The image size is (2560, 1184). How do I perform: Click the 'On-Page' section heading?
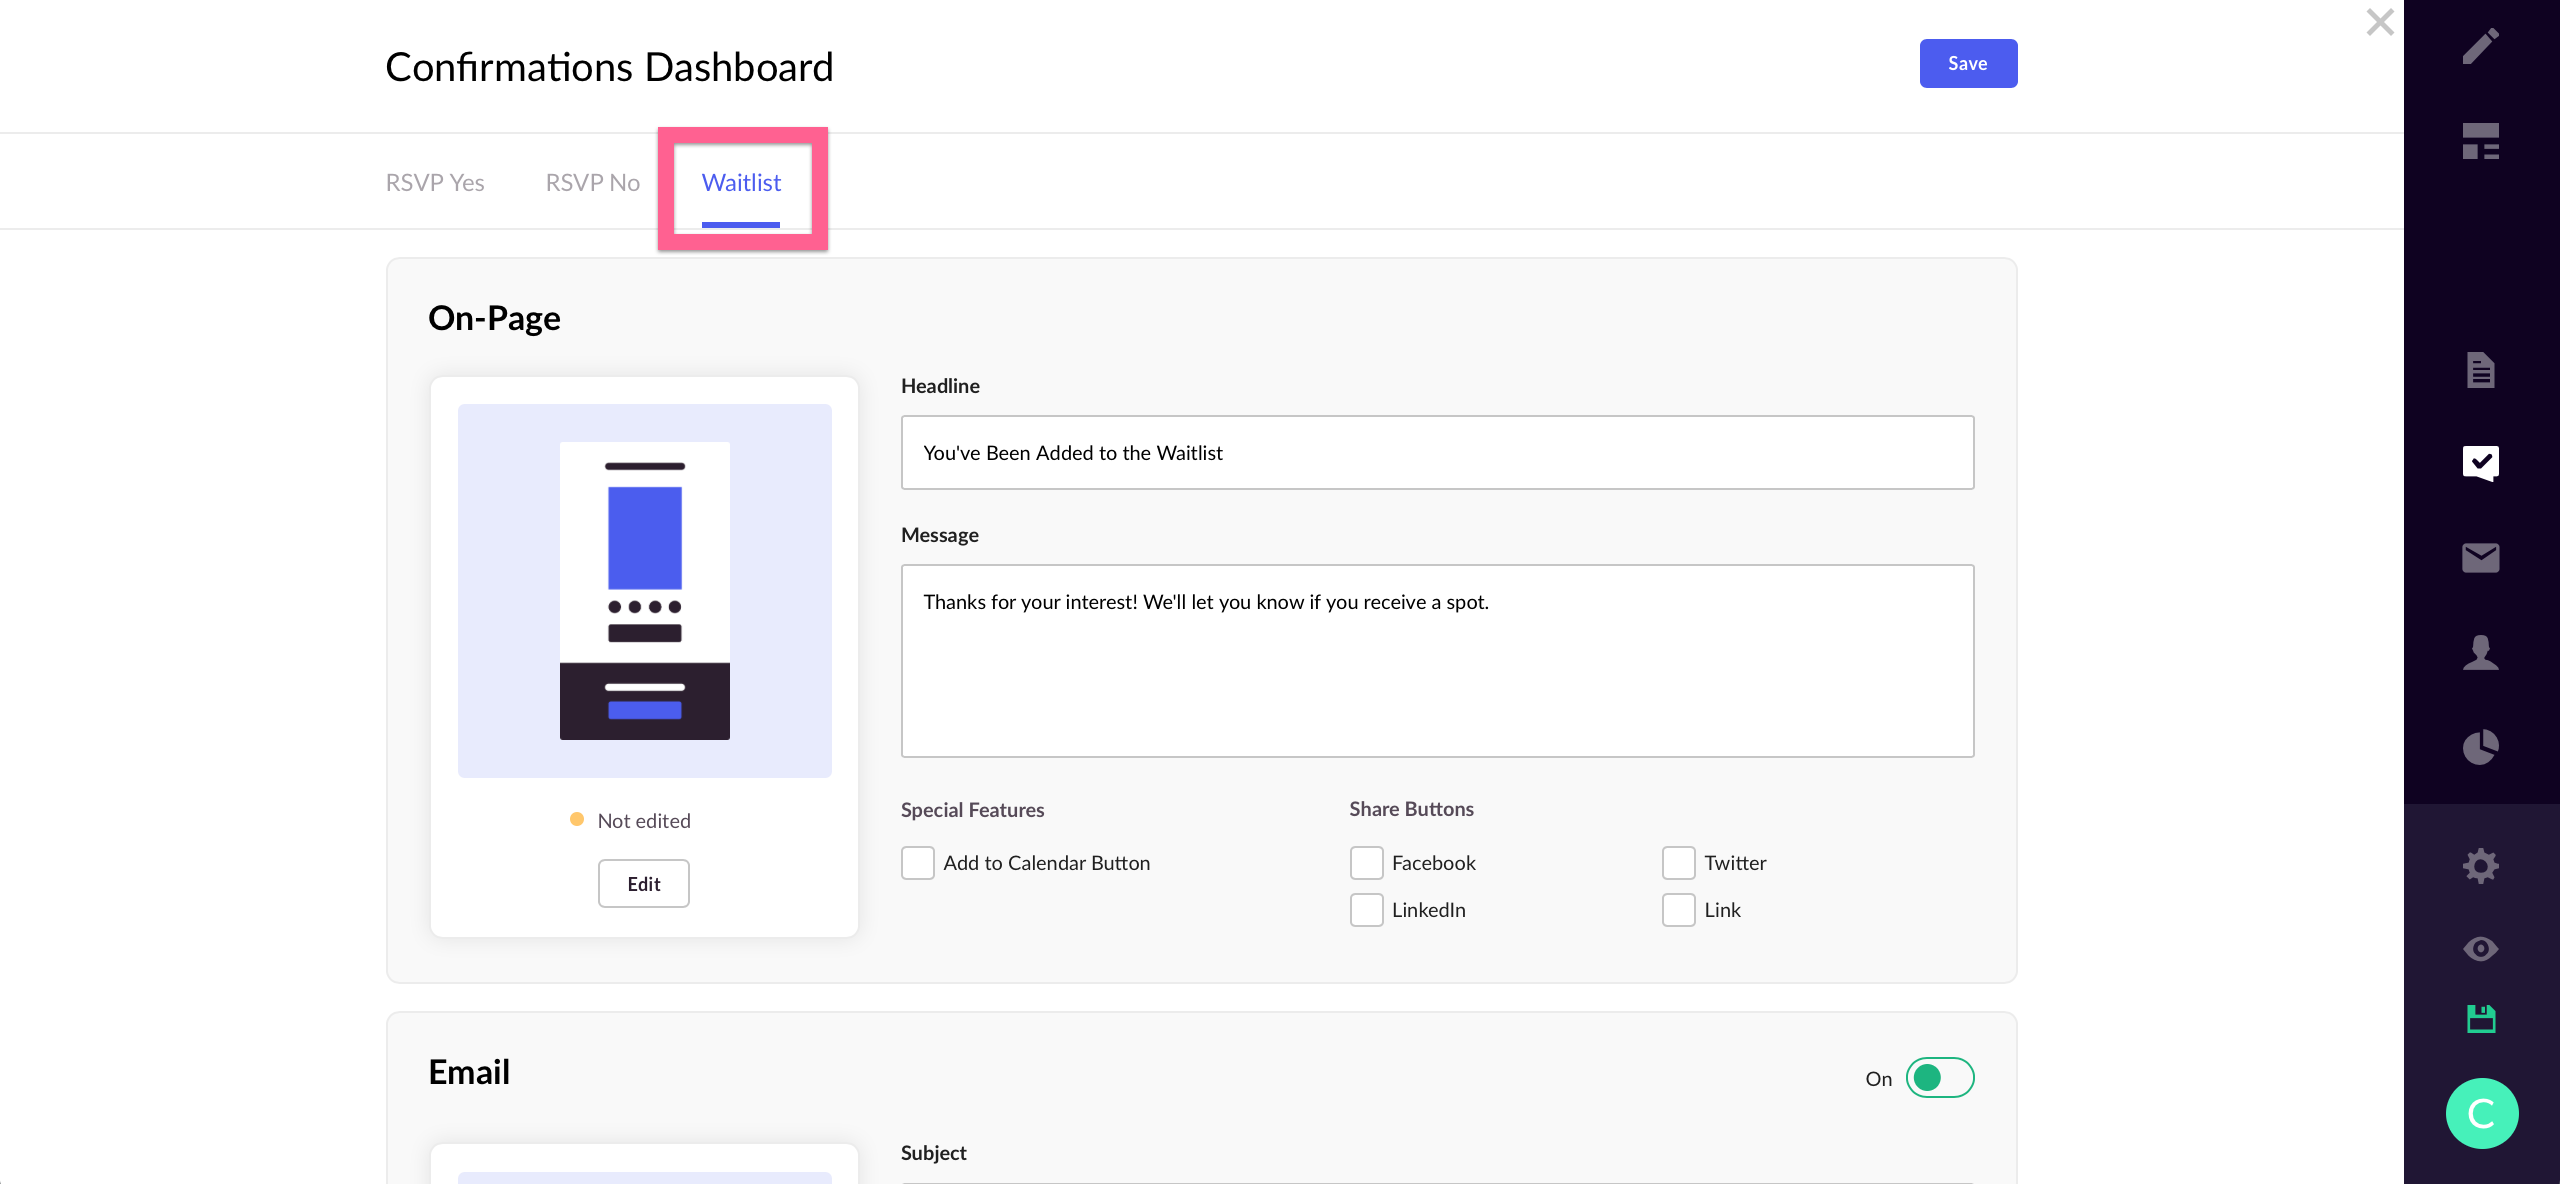tap(494, 318)
